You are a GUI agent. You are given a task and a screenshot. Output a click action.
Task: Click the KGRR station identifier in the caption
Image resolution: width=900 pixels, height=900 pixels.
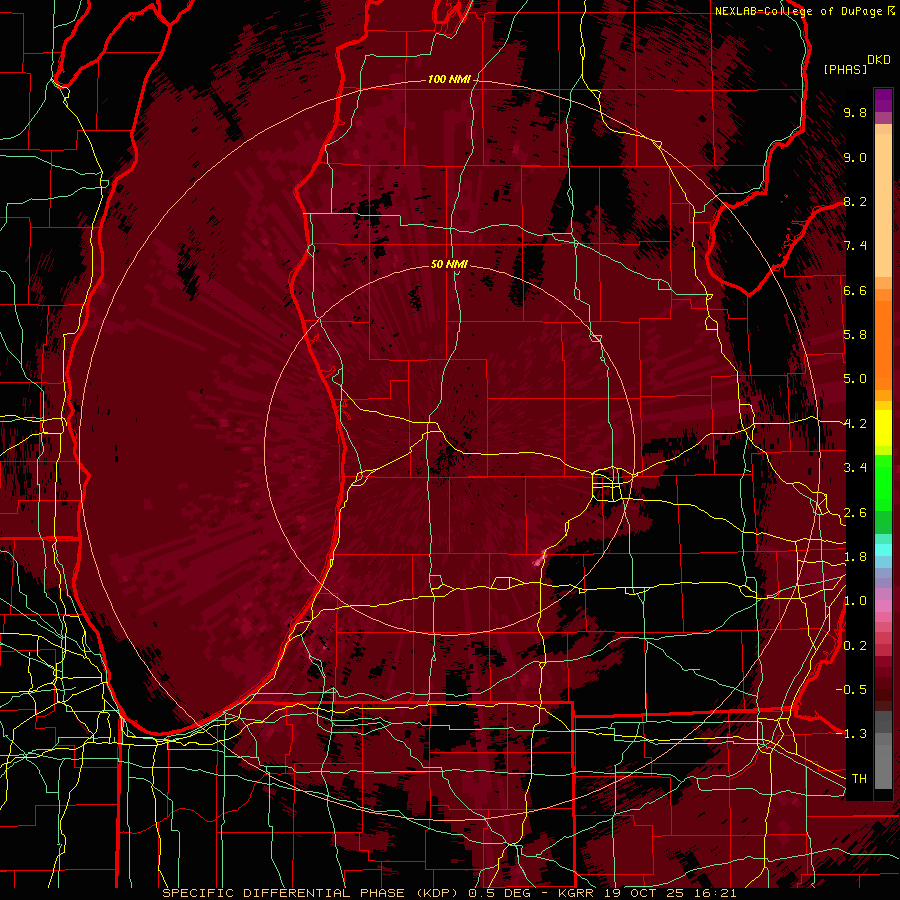tap(577, 893)
